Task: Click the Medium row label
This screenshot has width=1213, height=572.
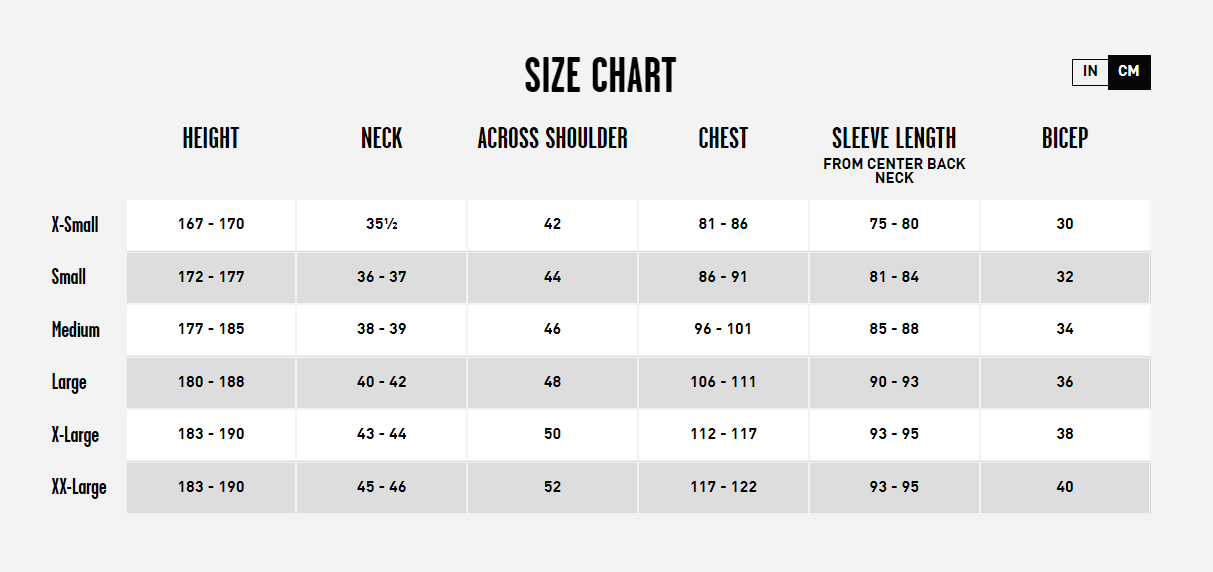Action: pyautogui.click(x=76, y=329)
